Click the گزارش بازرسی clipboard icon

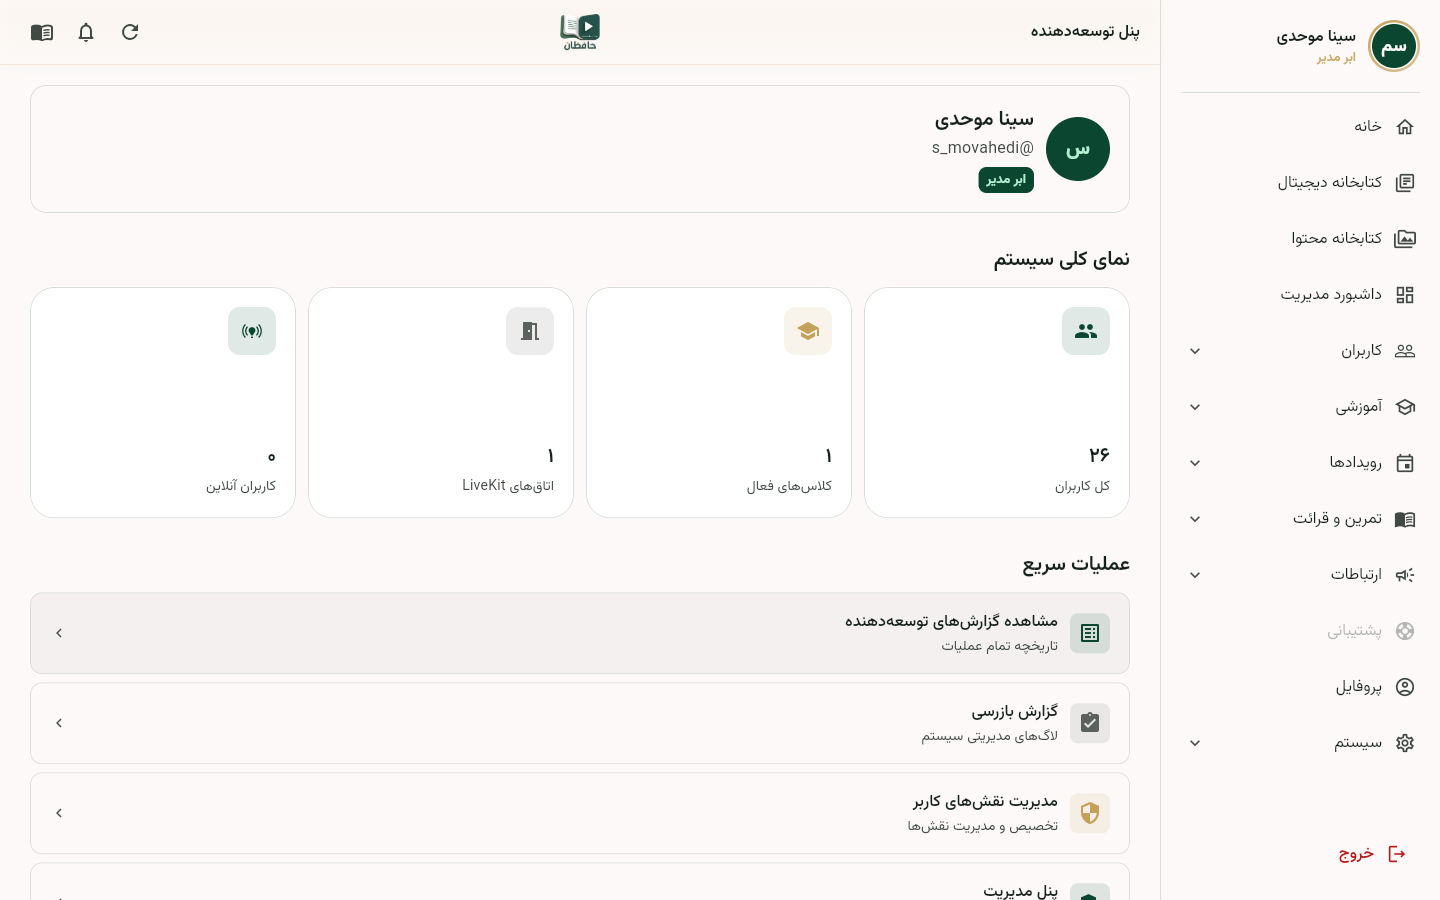pos(1090,723)
